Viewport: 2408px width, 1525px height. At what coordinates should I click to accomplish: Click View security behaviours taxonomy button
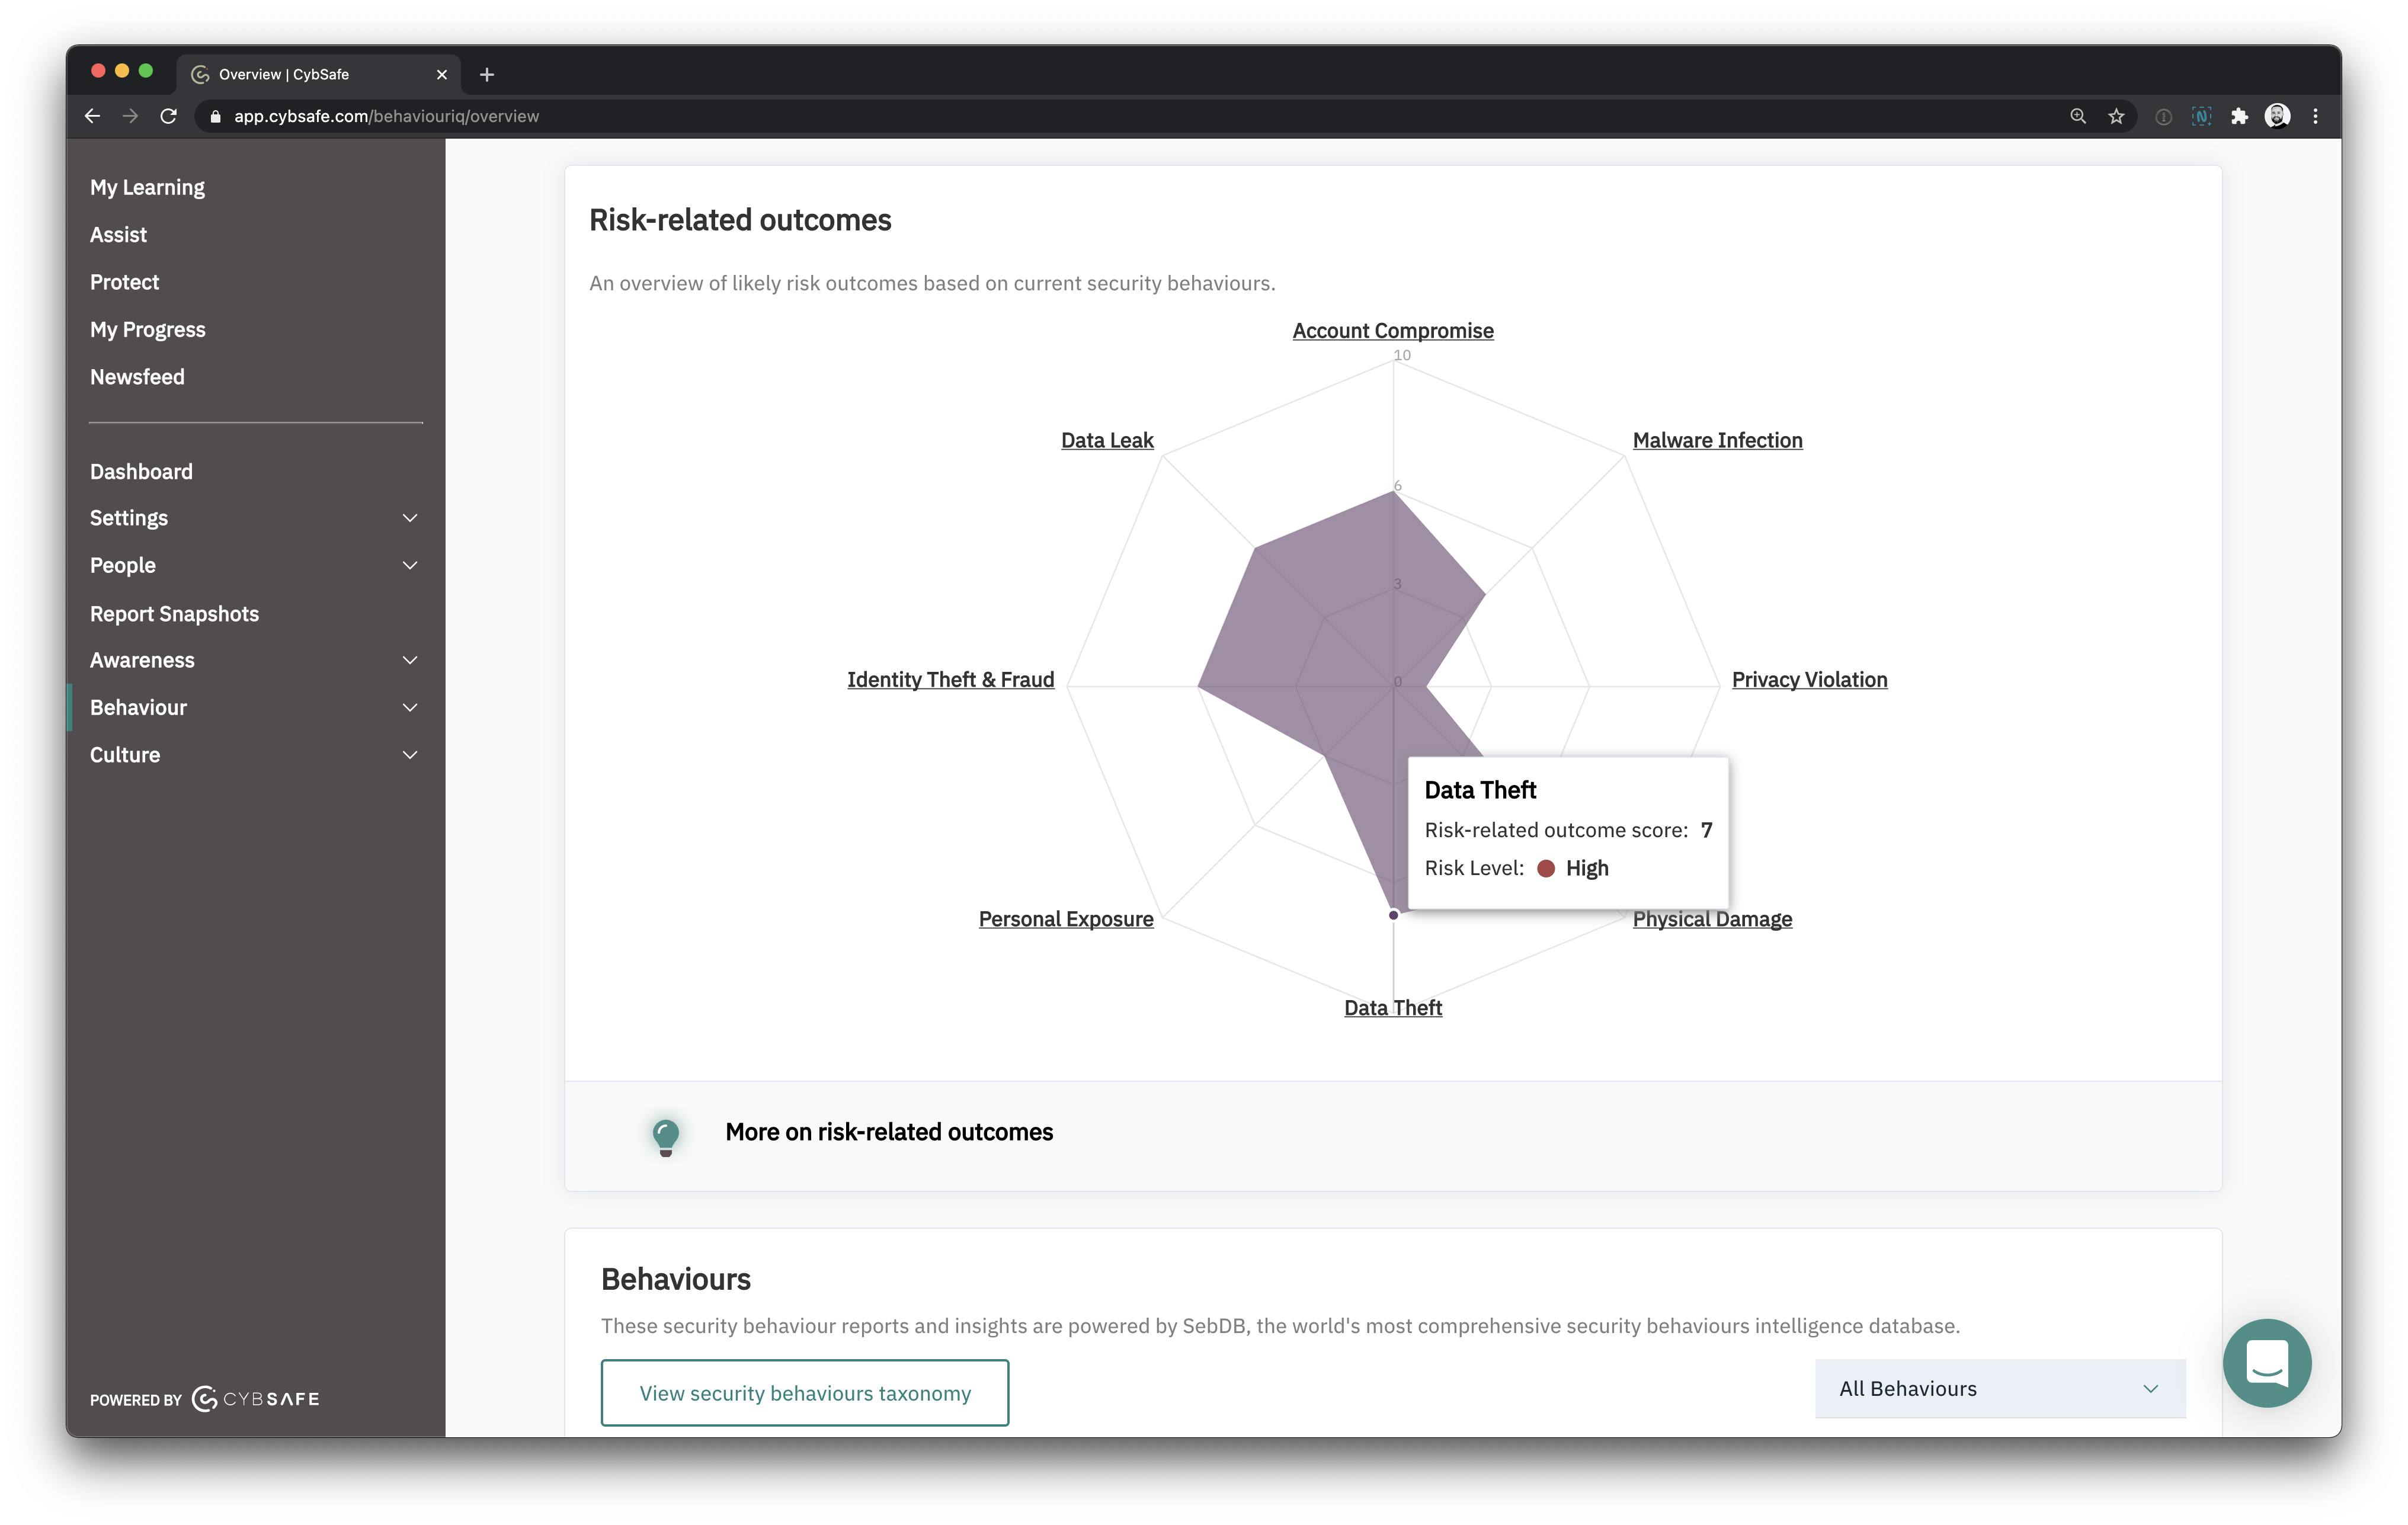805,1392
